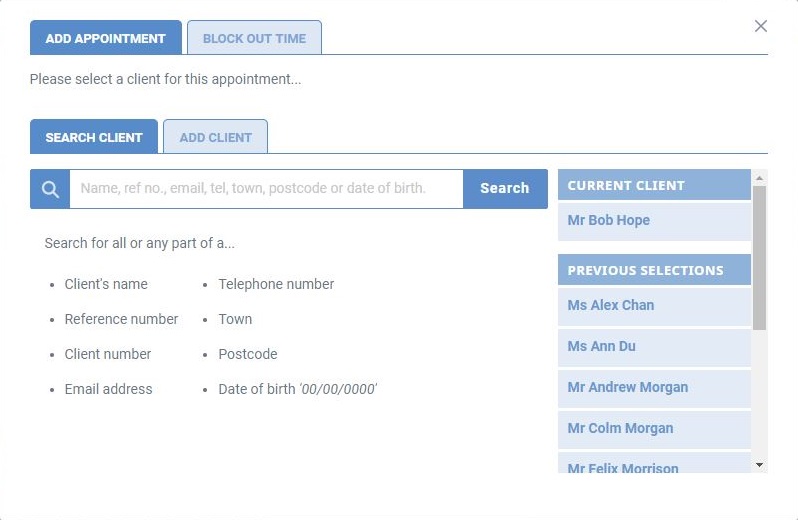Click the scrollbar track below the thumb
The width and height of the screenshot is (798, 520).
(x=759, y=394)
